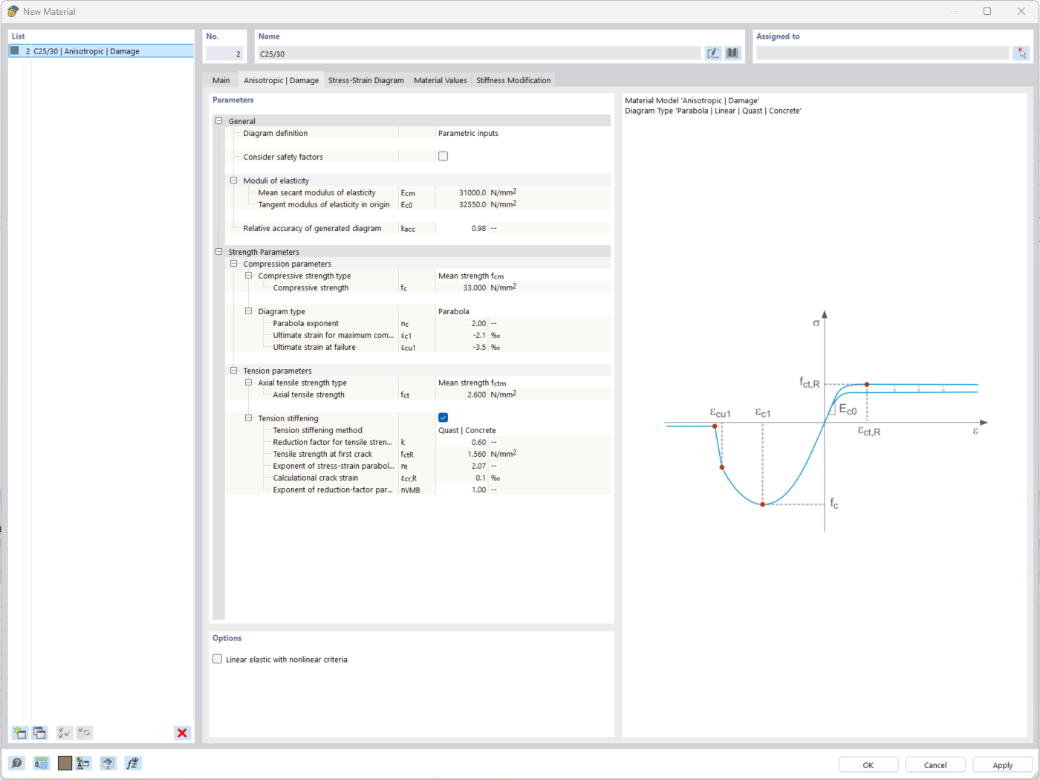This screenshot has width=1040, height=780.
Task: Click the view-in-model monitor icon
Action: [x=108, y=763]
